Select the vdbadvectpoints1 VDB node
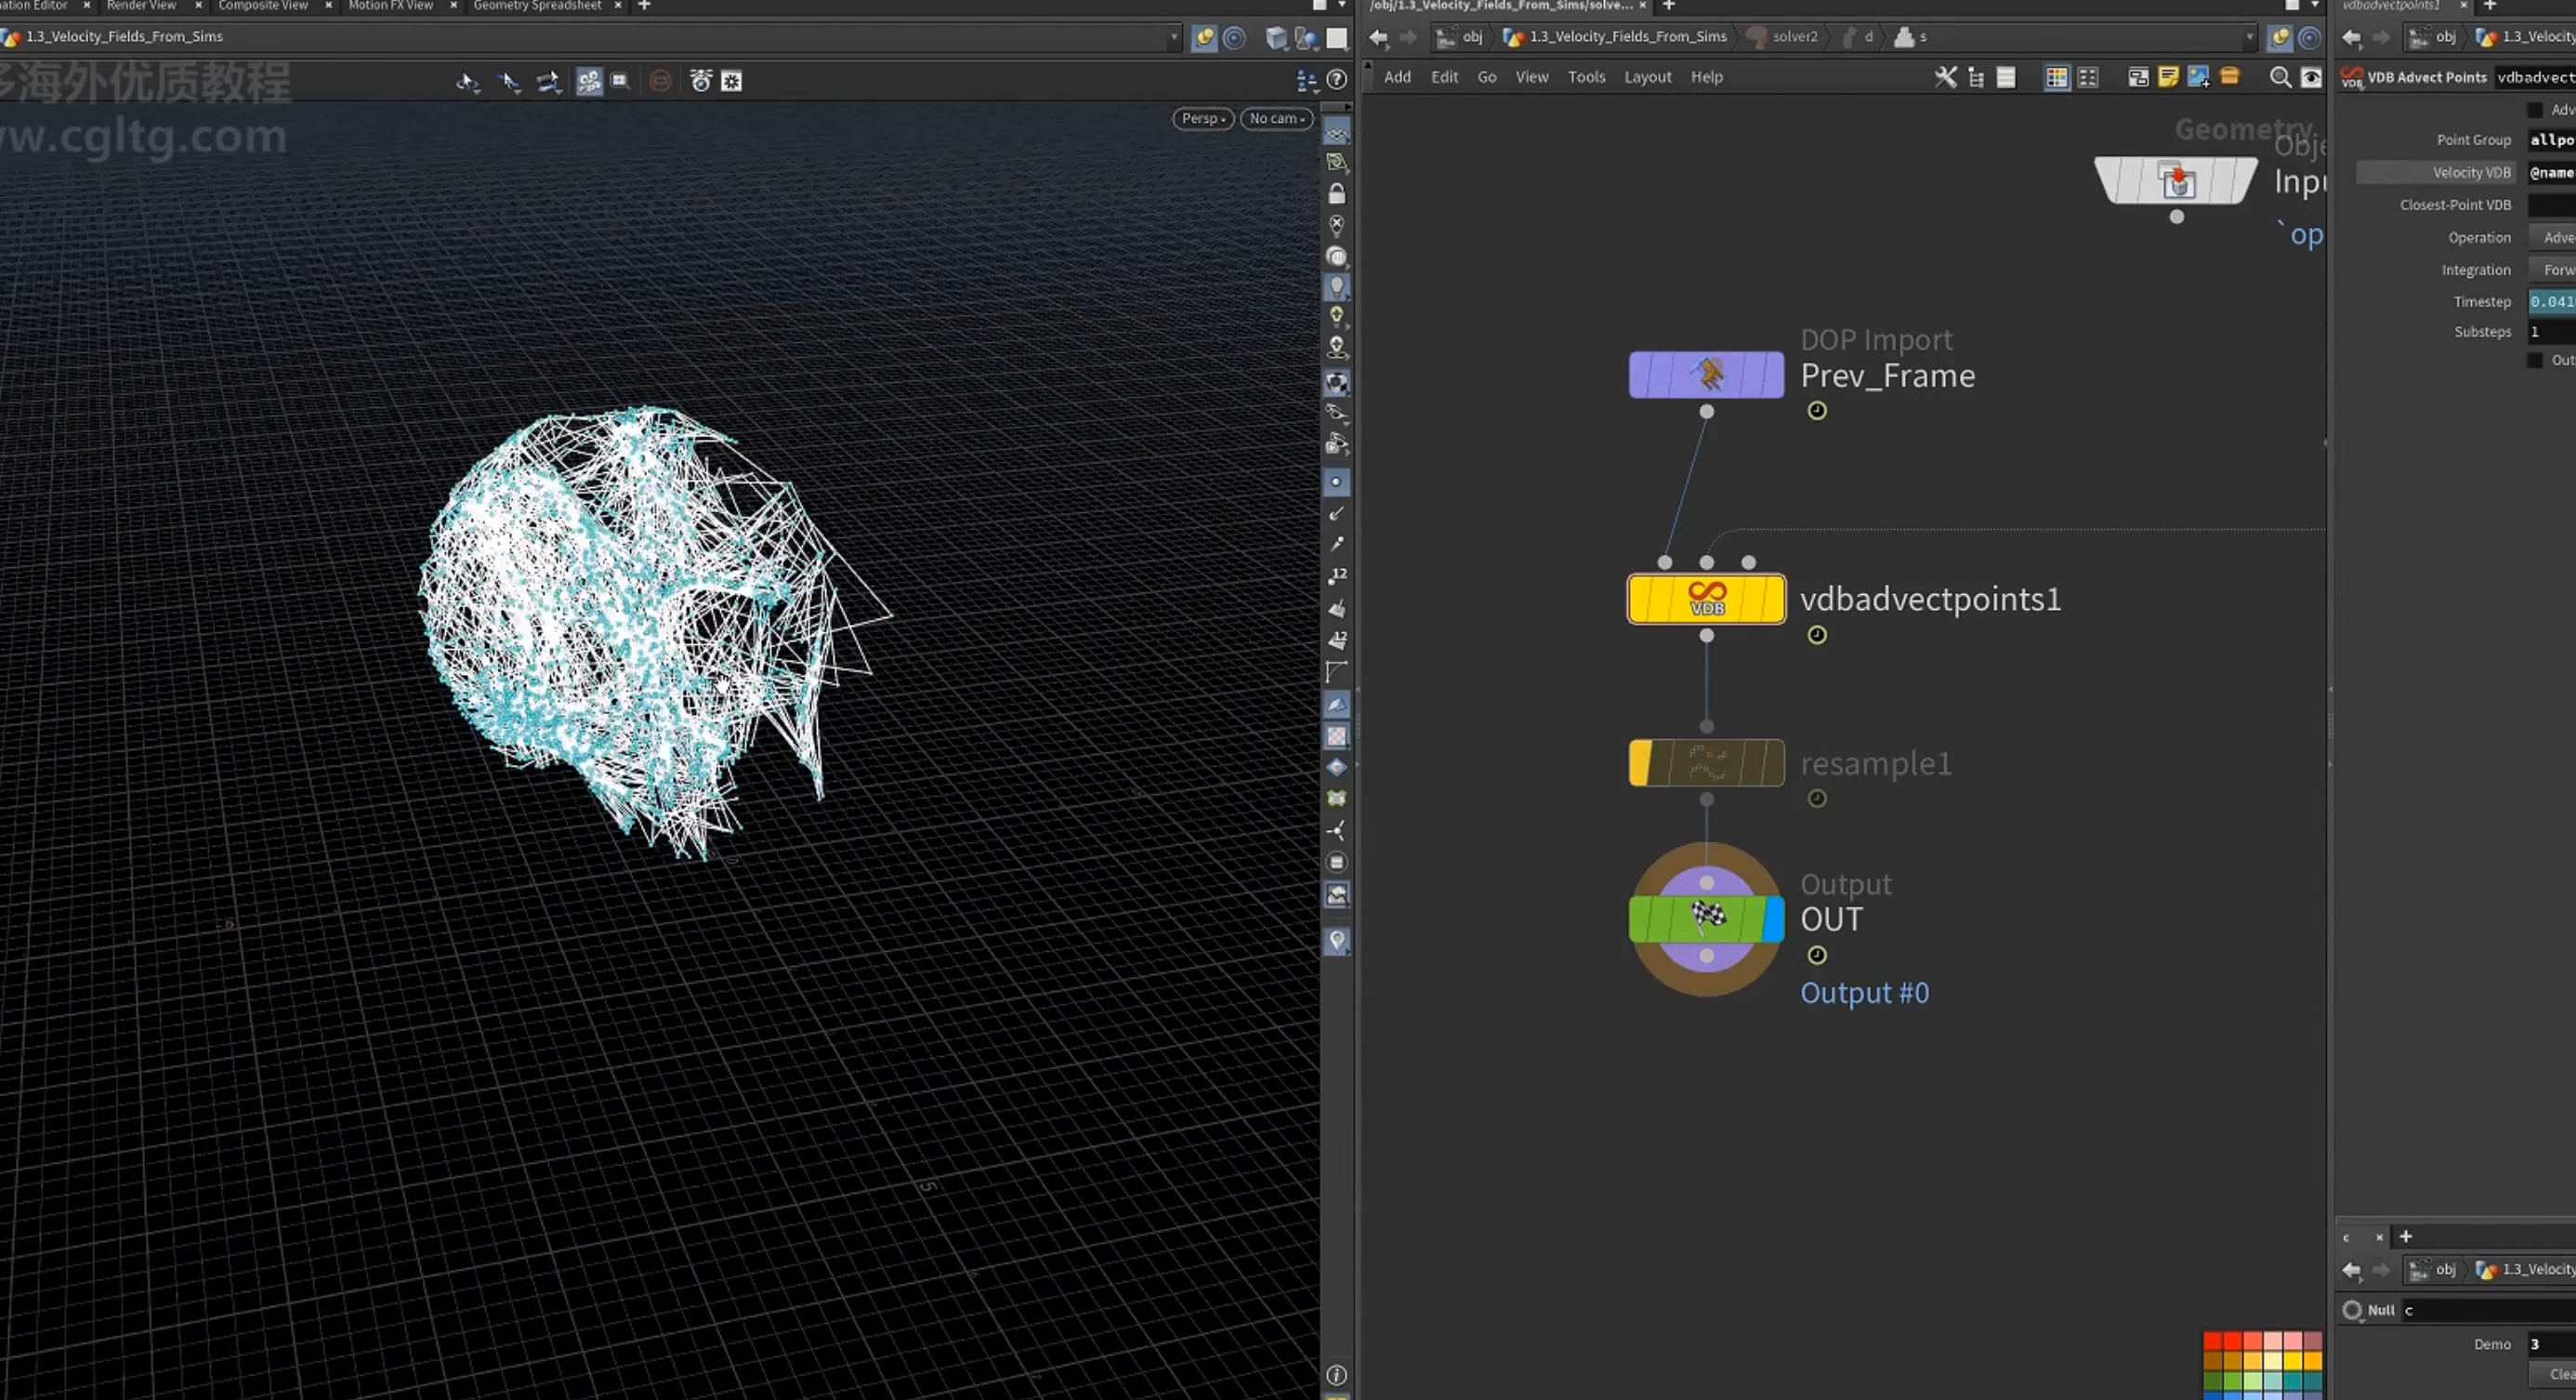This screenshot has width=2576, height=1400. coord(1706,599)
